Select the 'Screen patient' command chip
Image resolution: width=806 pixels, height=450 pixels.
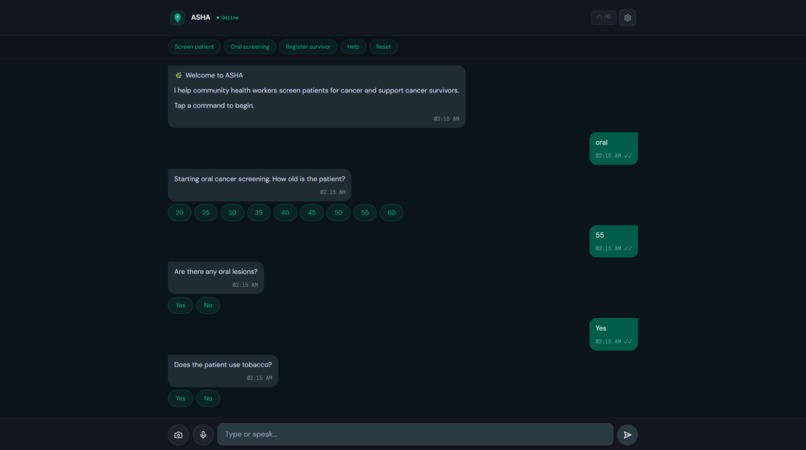coord(194,47)
